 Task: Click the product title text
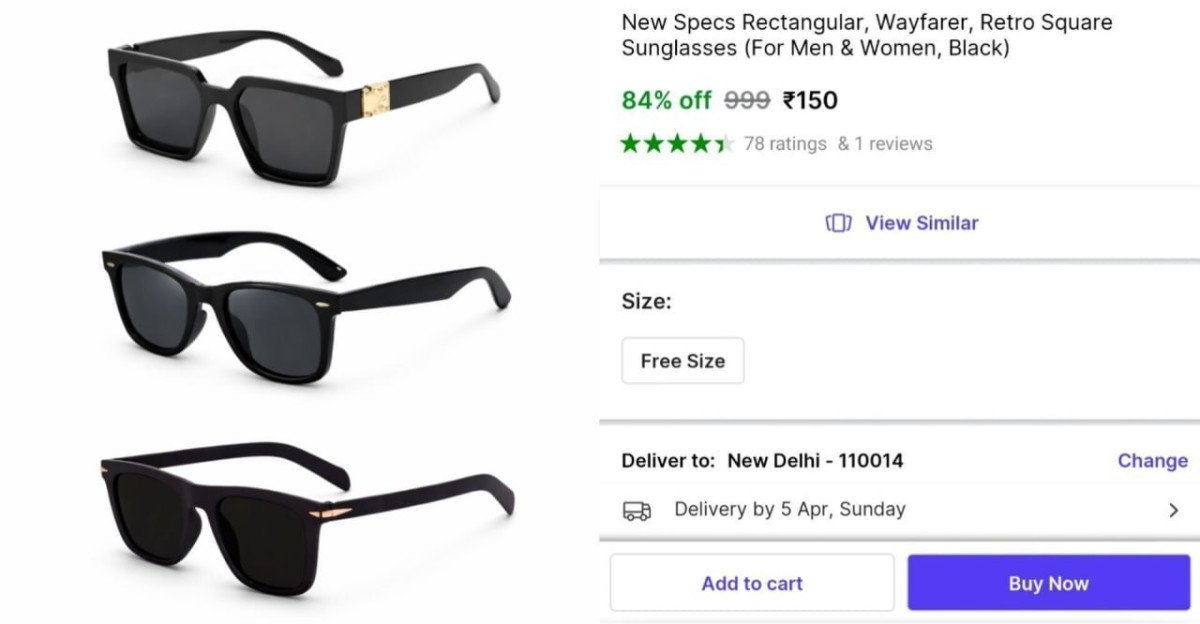pyautogui.click(x=866, y=34)
